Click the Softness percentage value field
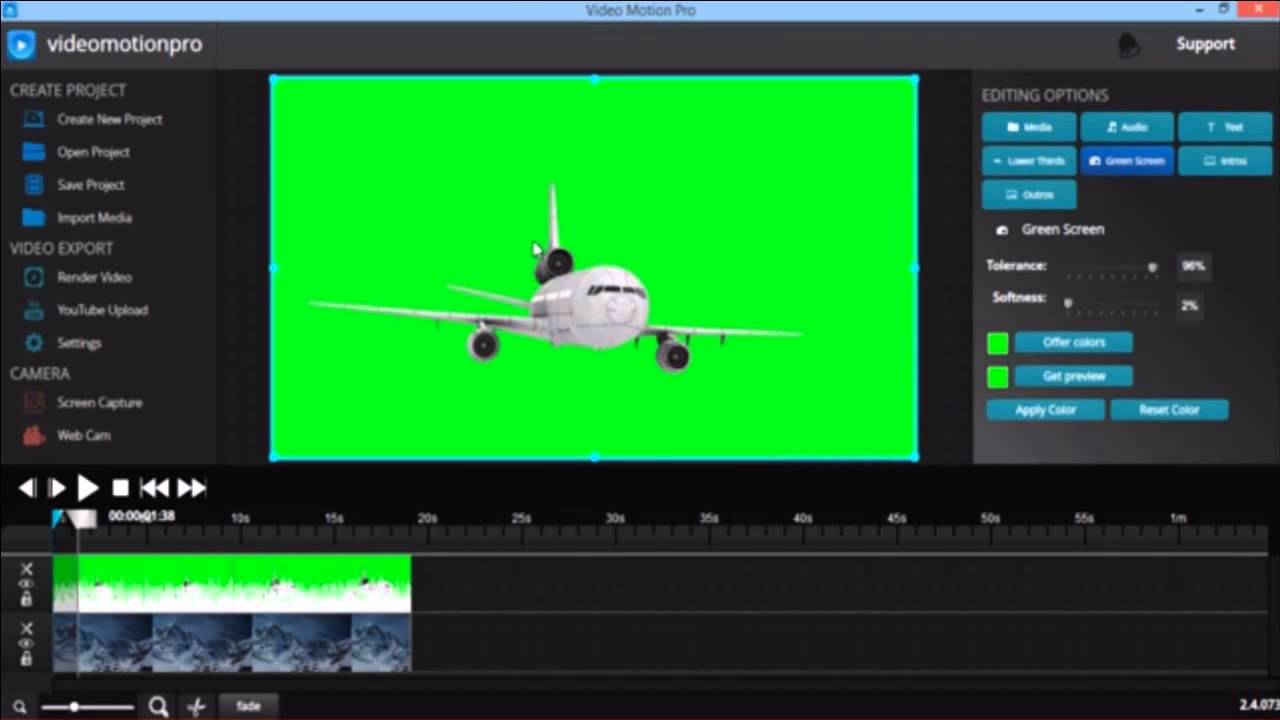 [1189, 305]
